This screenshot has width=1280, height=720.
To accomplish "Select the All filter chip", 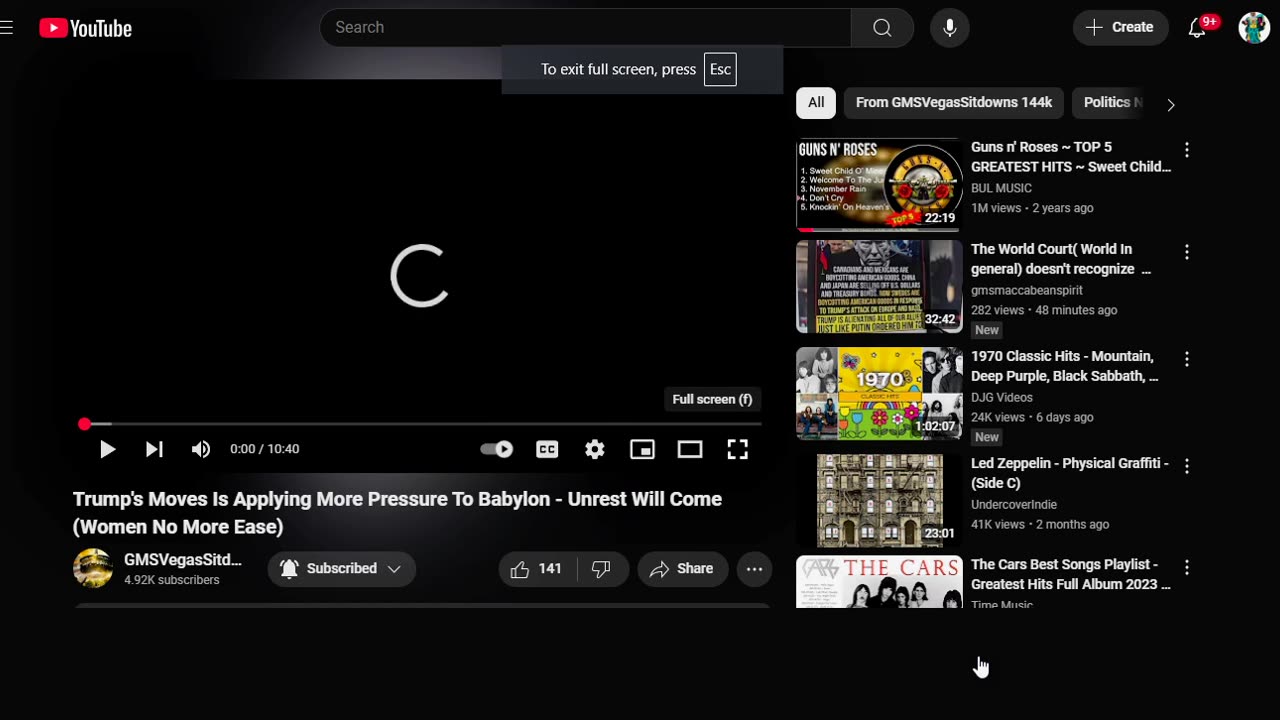I will pos(816,103).
